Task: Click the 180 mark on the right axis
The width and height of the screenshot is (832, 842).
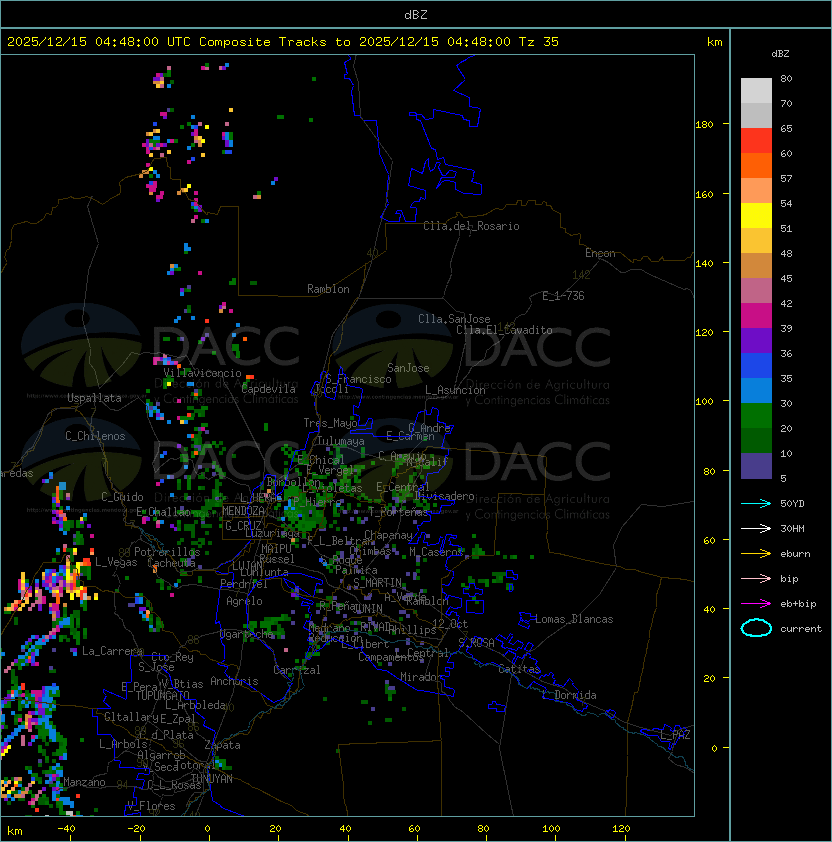Action: pos(704,125)
